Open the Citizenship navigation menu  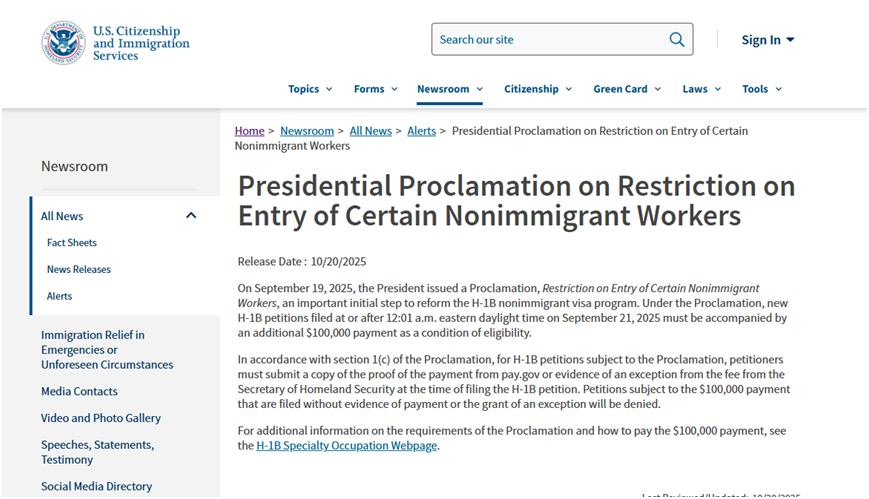pos(538,89)
